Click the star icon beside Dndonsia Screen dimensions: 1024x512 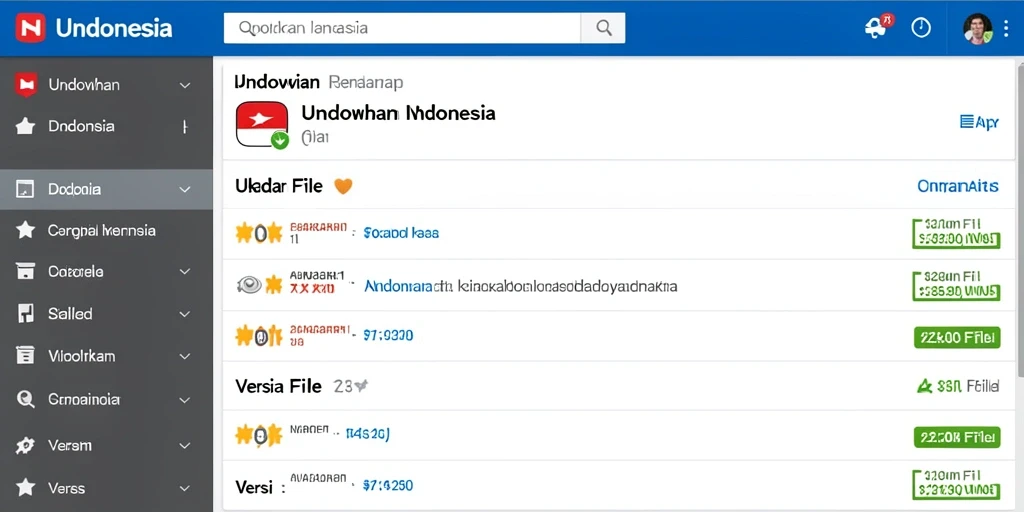click(x=25, y=126)
